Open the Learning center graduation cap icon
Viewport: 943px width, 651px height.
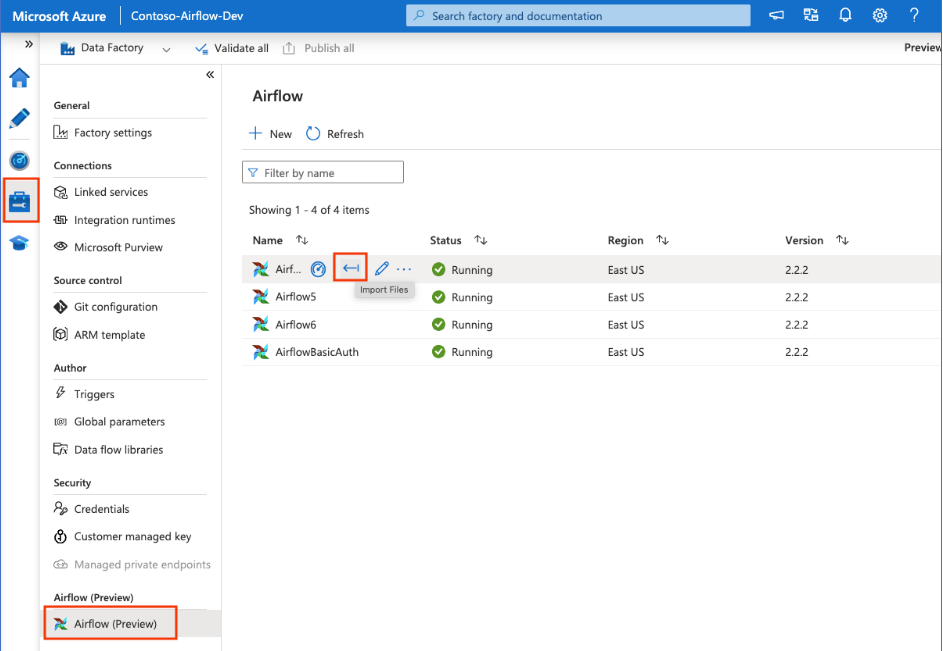tap(19, 243)
